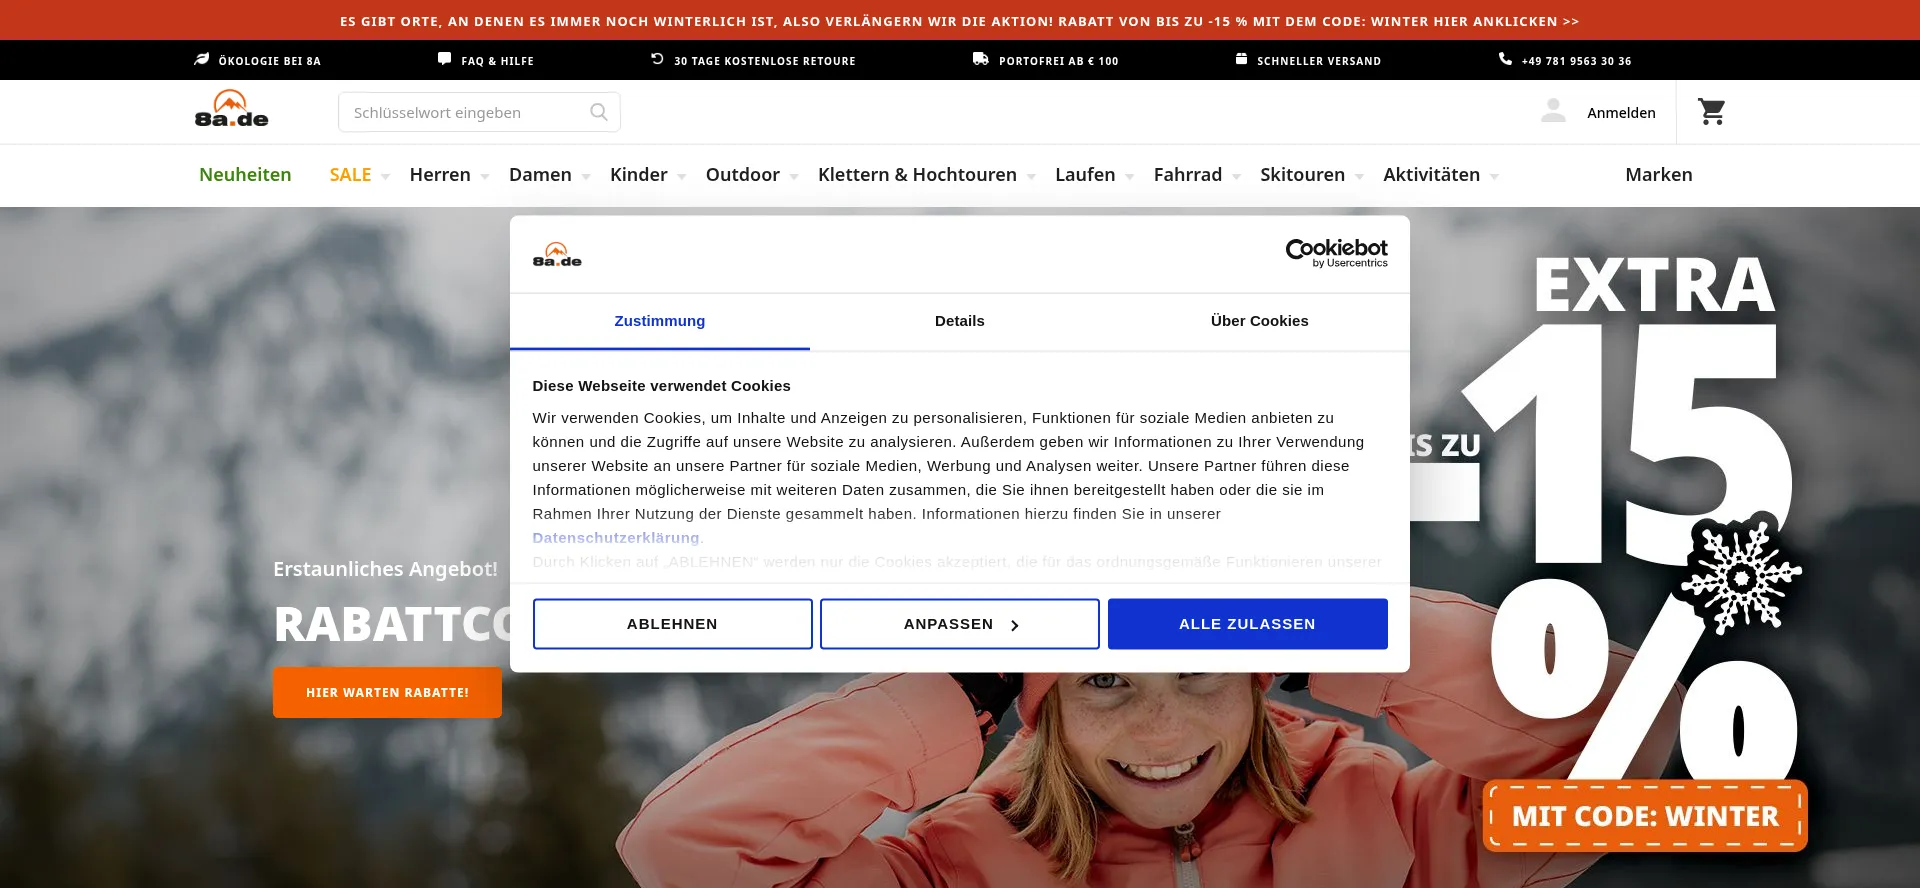Switch to the Über Cookies tab

pyautogui.click(x=1260, y=321)
